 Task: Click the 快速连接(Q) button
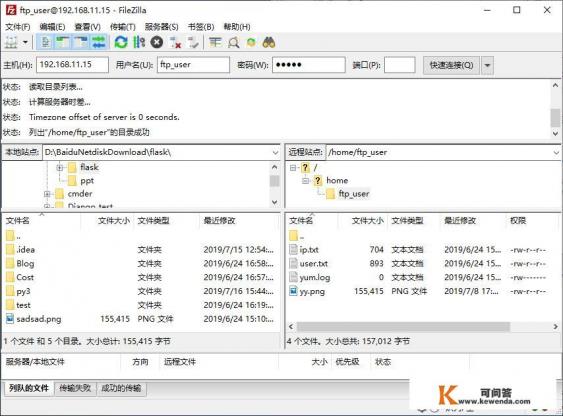[451, 65]
